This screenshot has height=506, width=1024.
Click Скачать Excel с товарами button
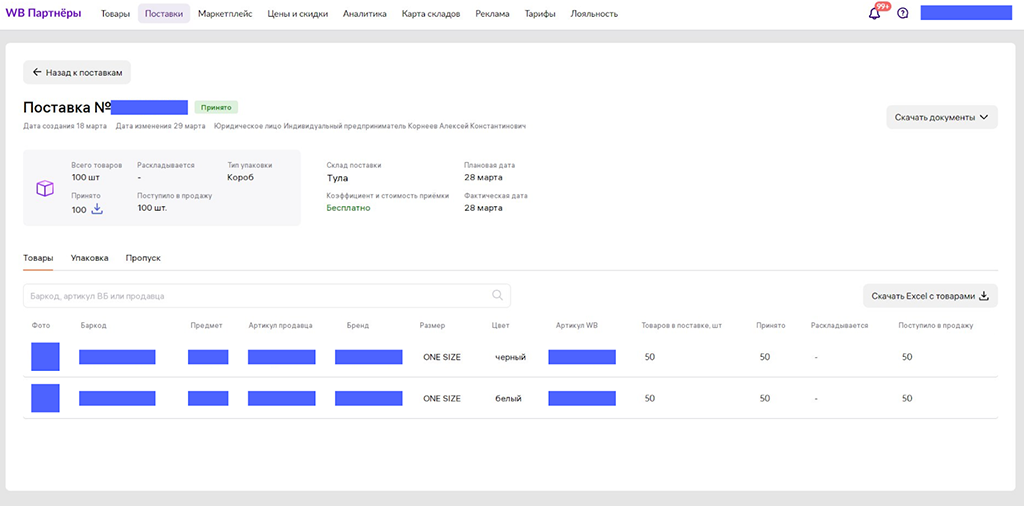coord(930,296)
